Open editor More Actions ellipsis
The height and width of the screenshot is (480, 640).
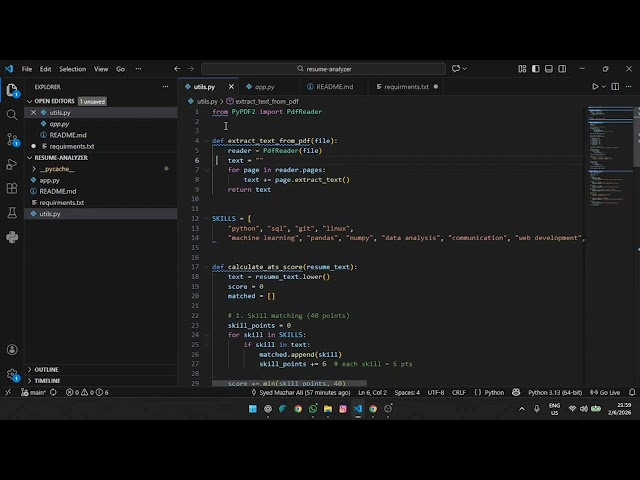click(x=628, y=87)
